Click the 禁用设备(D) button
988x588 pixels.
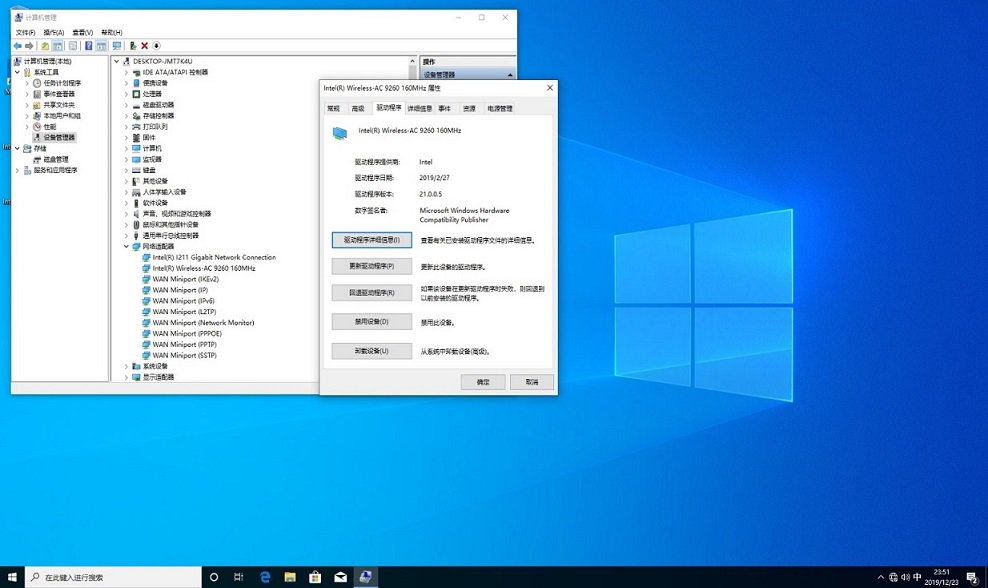tap(371, 322)
